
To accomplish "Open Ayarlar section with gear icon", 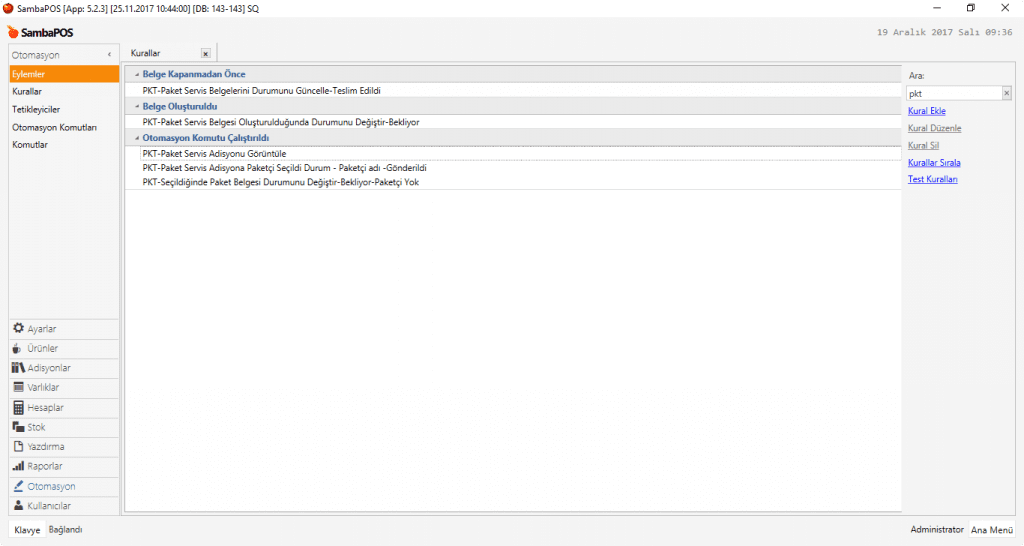I will click(41, 329).
